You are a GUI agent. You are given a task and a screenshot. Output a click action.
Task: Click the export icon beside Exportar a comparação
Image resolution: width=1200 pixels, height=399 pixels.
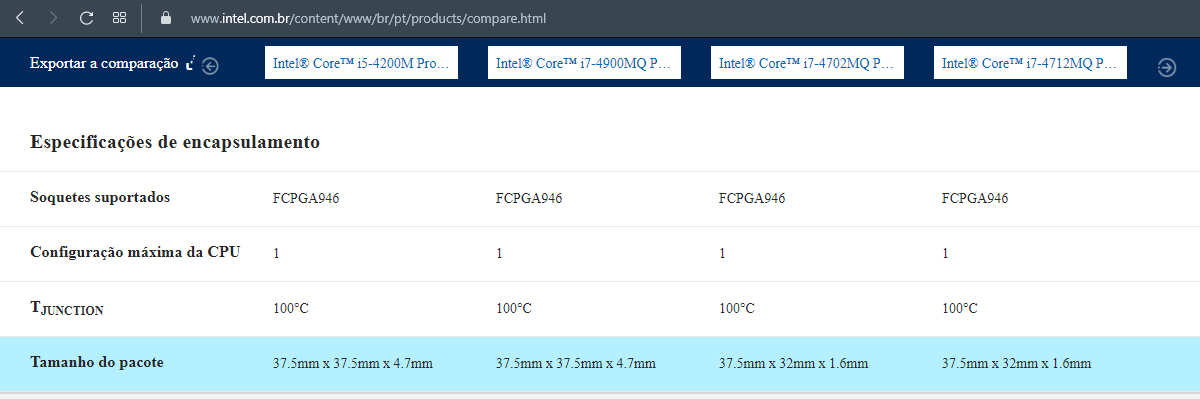point(191,64)
